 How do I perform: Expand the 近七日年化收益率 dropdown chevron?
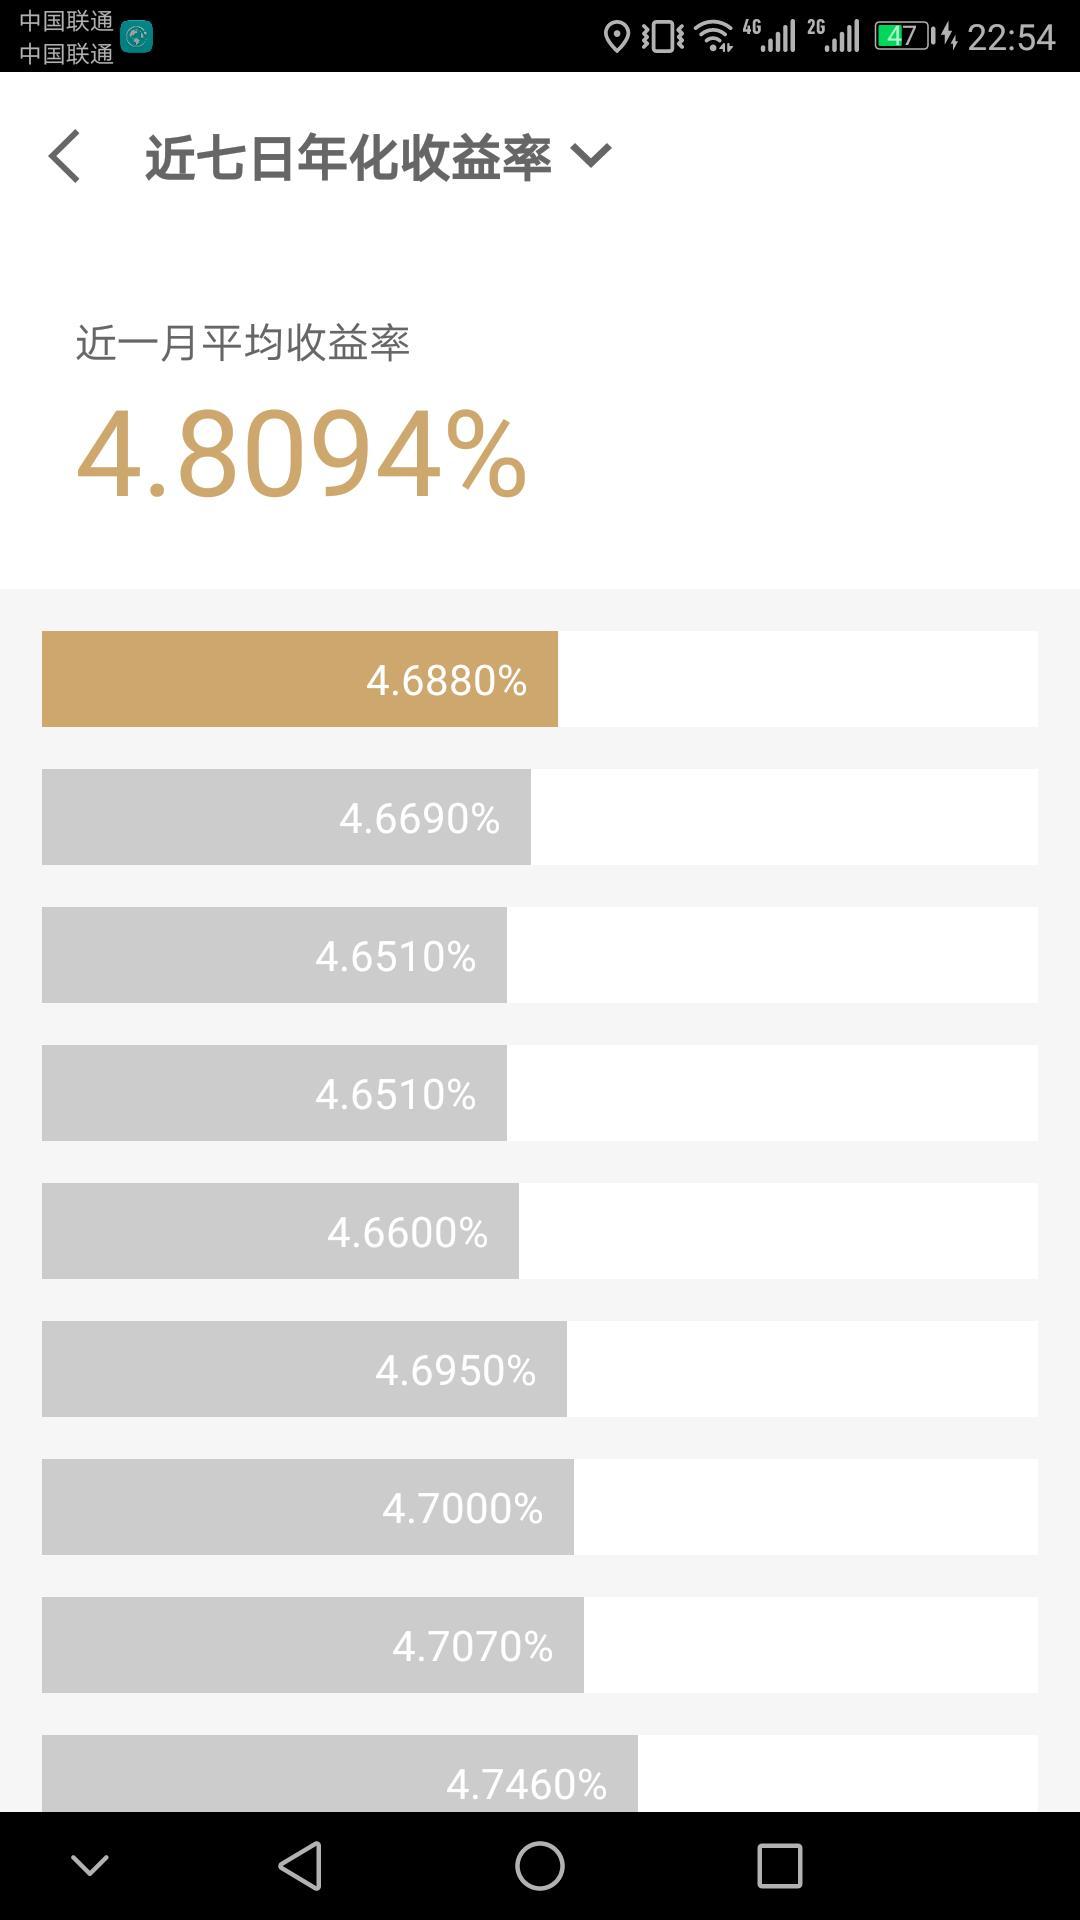pyautogui.click(x=590, y=156)
